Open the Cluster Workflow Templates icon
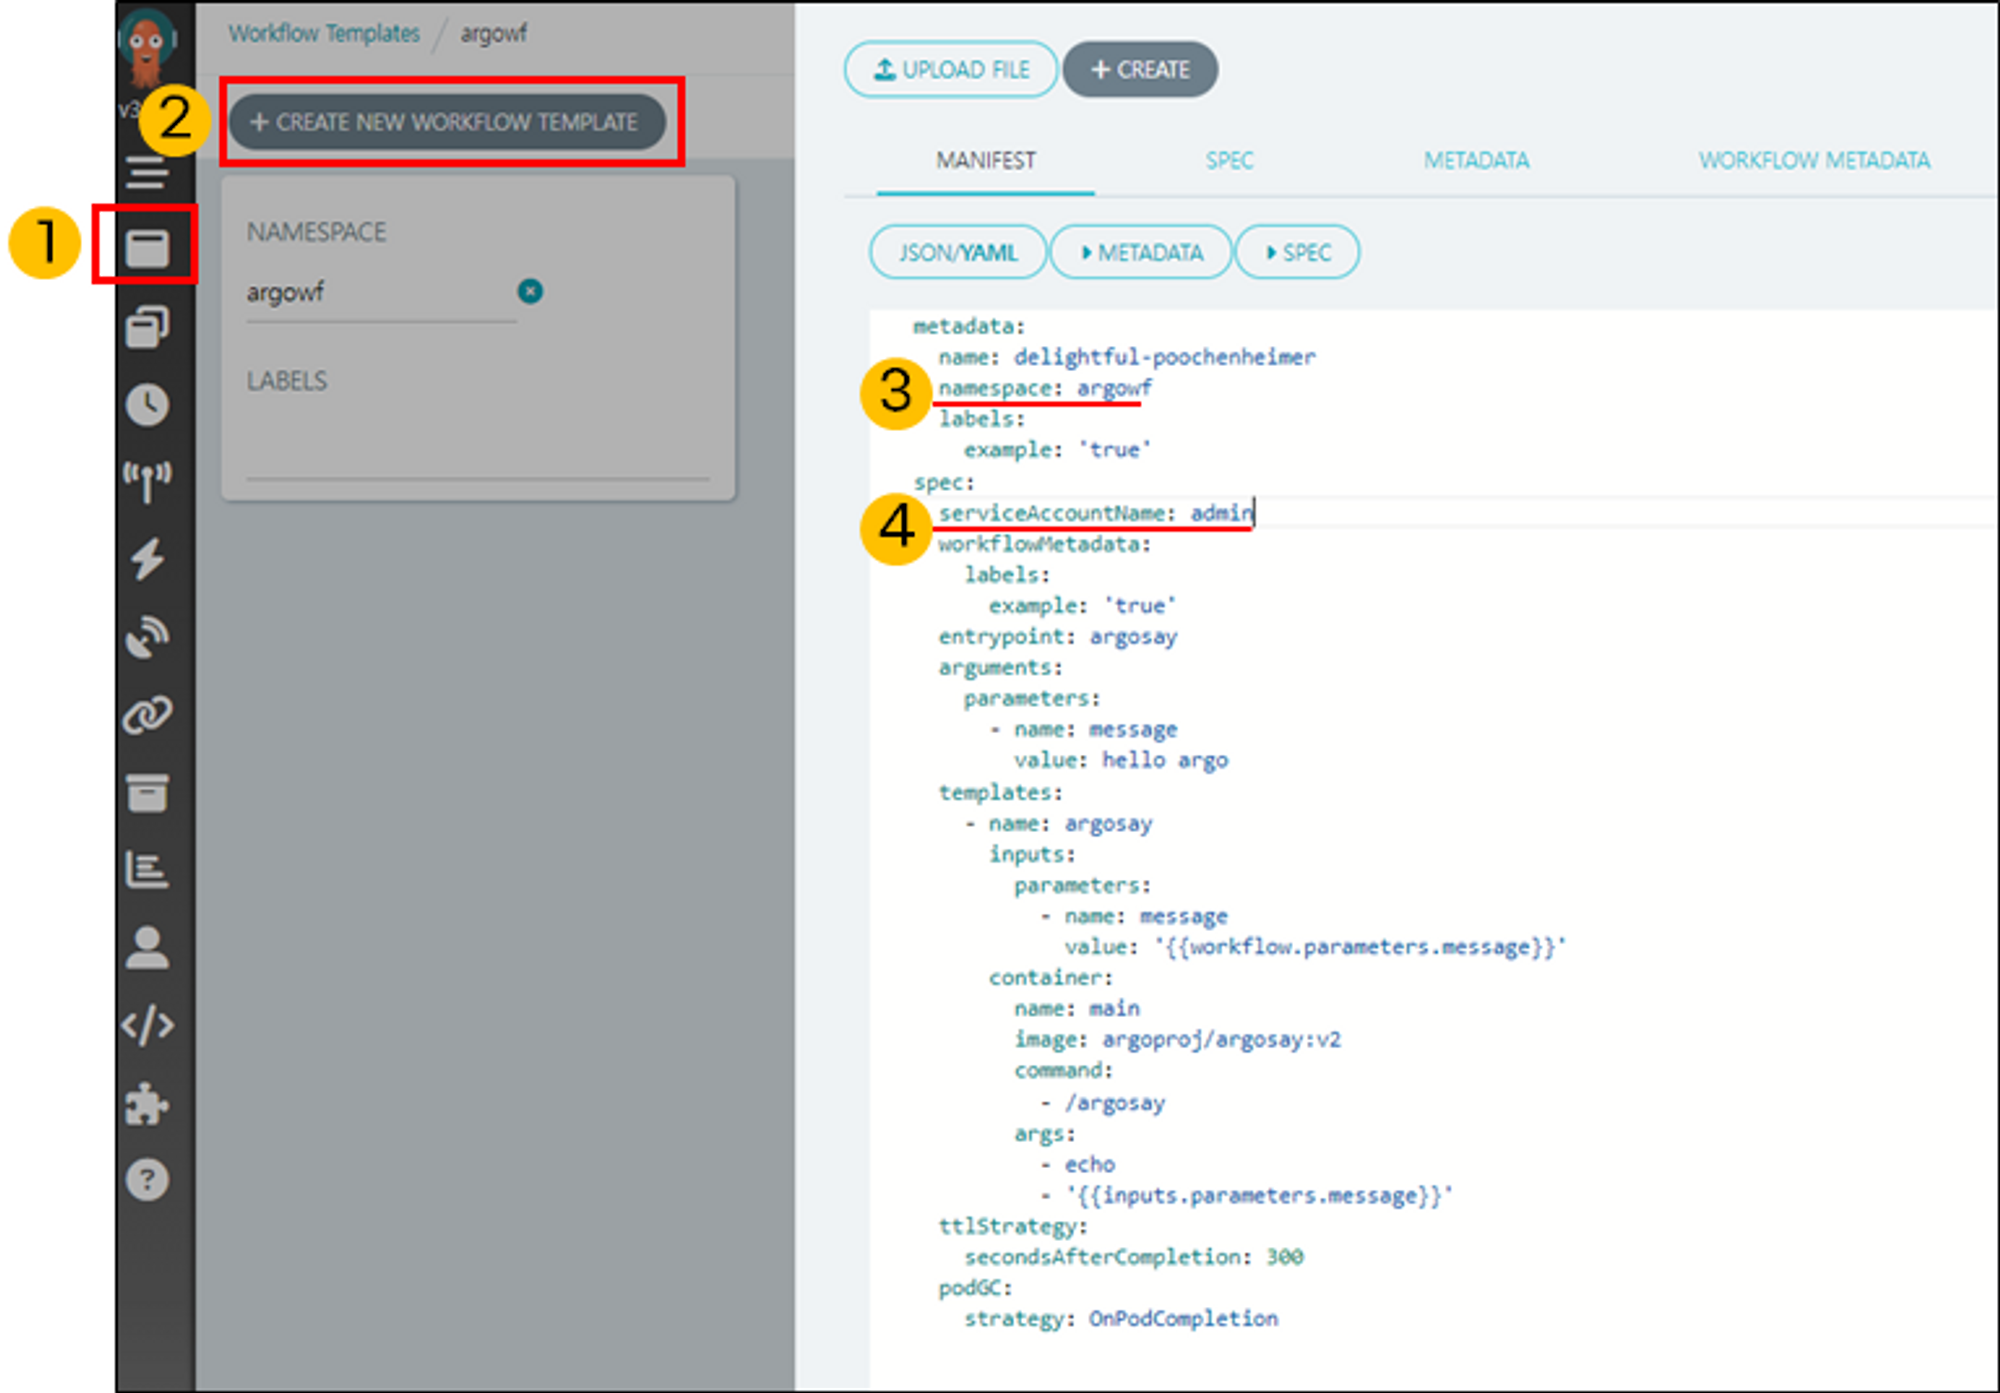 (x=147, y=326)
